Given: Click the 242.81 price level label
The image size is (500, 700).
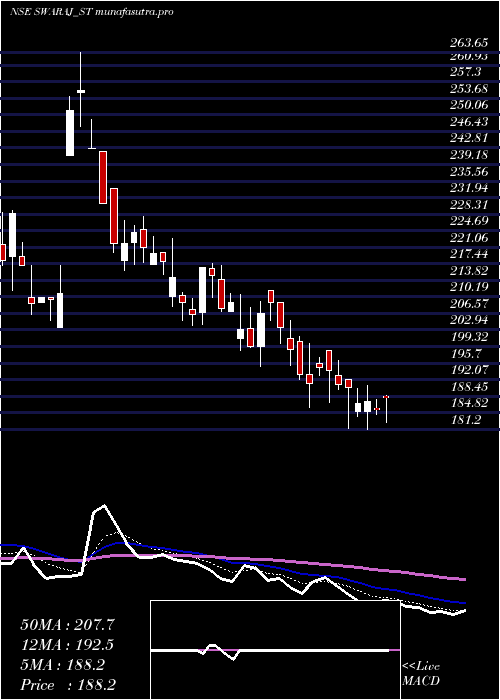Looking at the screenshot, I should pyautogui.click(x=467, y=138).
